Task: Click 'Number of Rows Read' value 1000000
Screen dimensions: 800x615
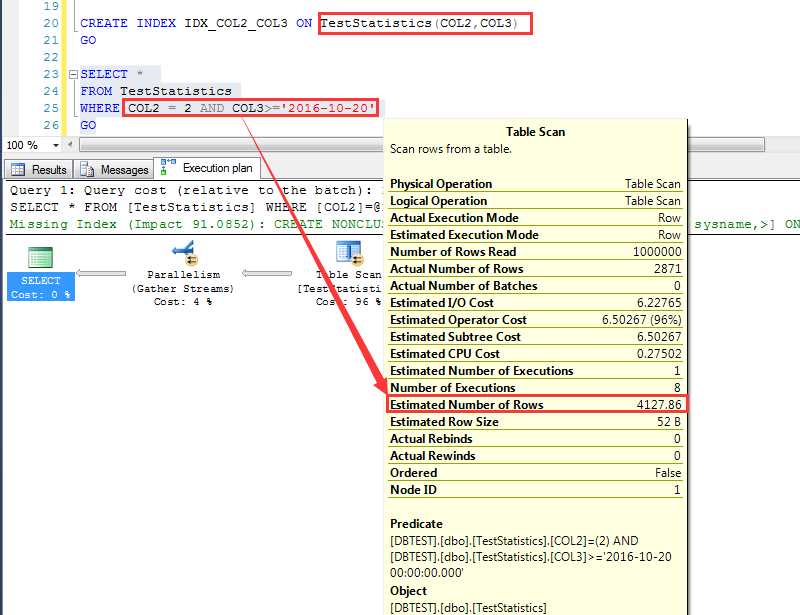Action: coord(657,252)
